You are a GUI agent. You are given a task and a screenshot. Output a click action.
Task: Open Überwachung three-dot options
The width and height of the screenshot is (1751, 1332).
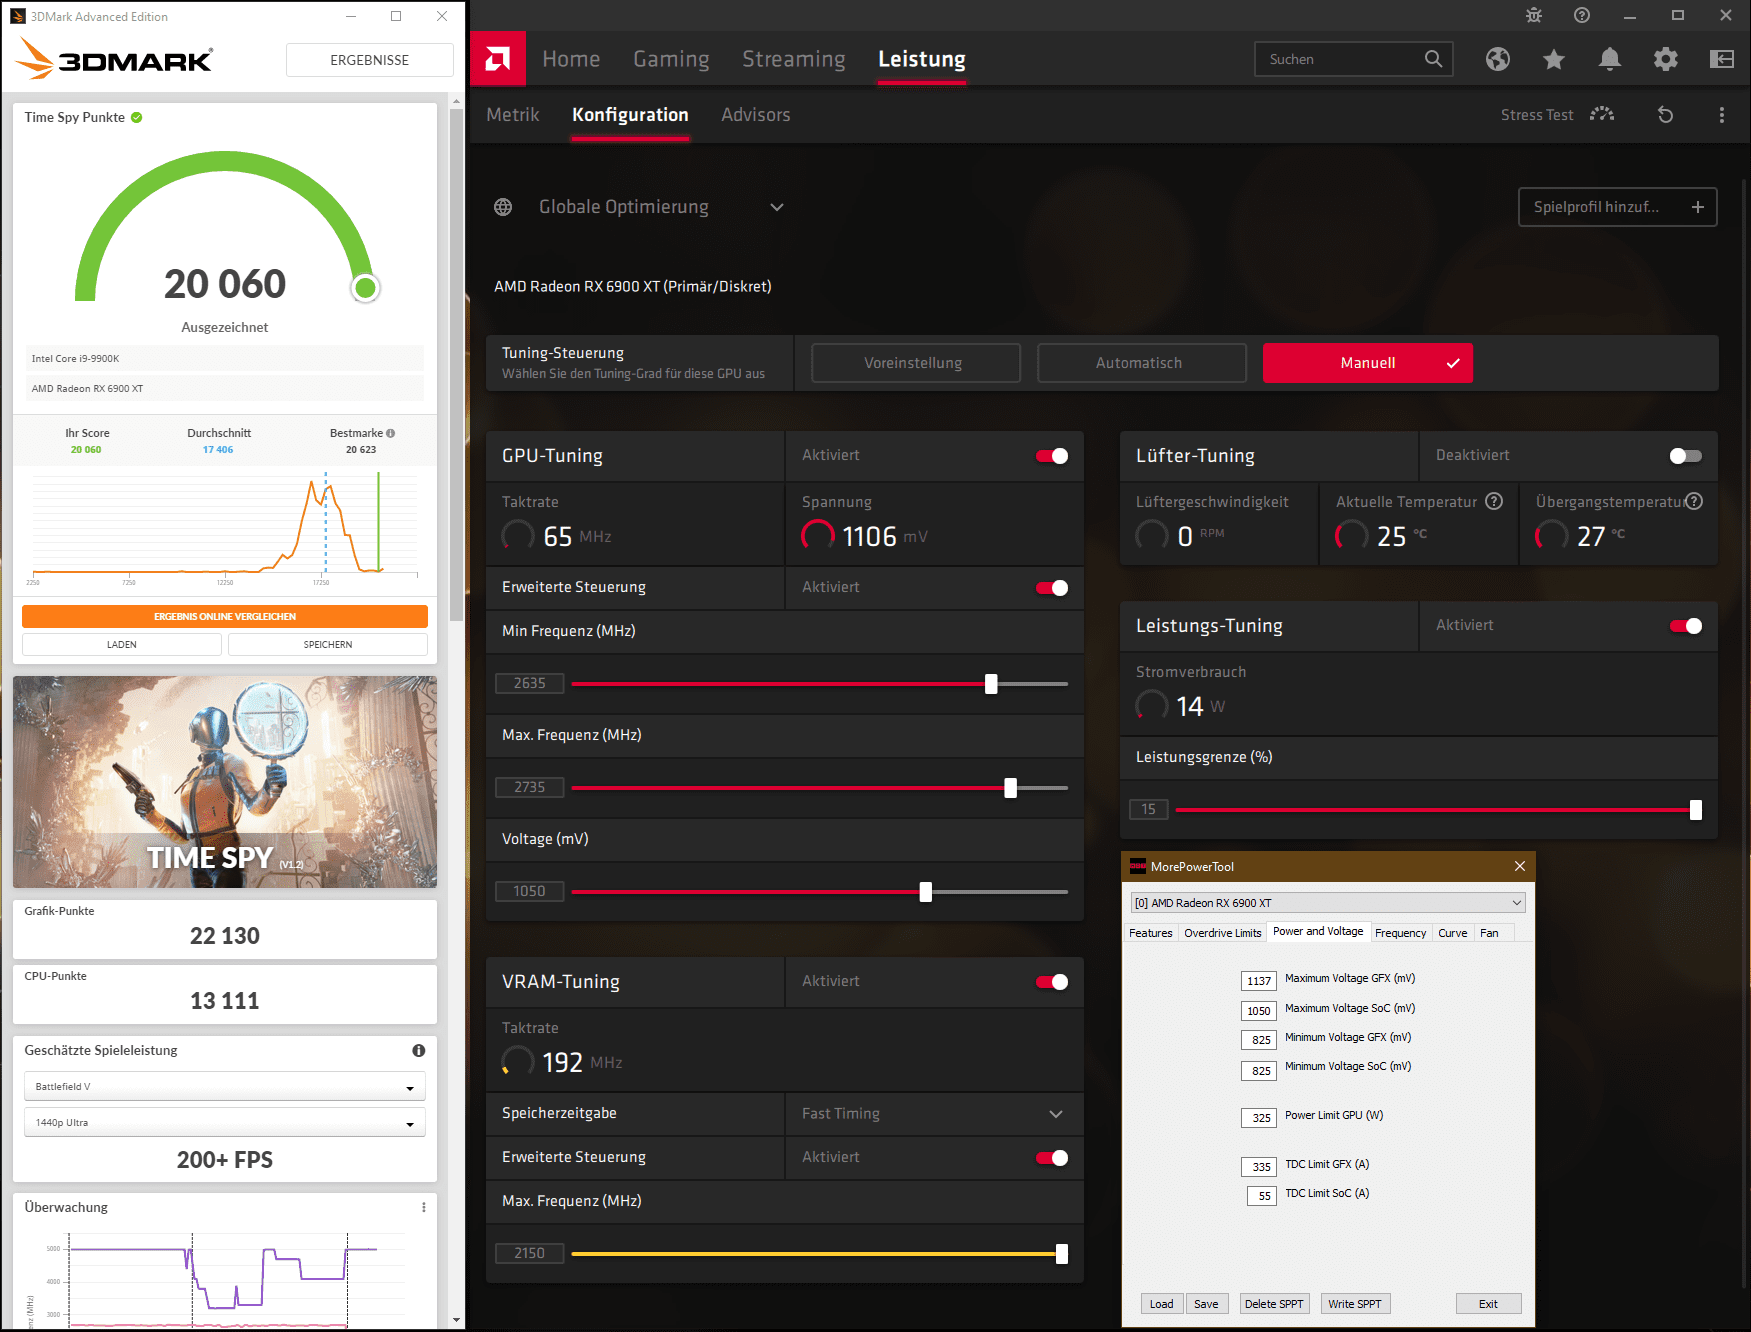pyautogui.click(x=424, y=1207)
